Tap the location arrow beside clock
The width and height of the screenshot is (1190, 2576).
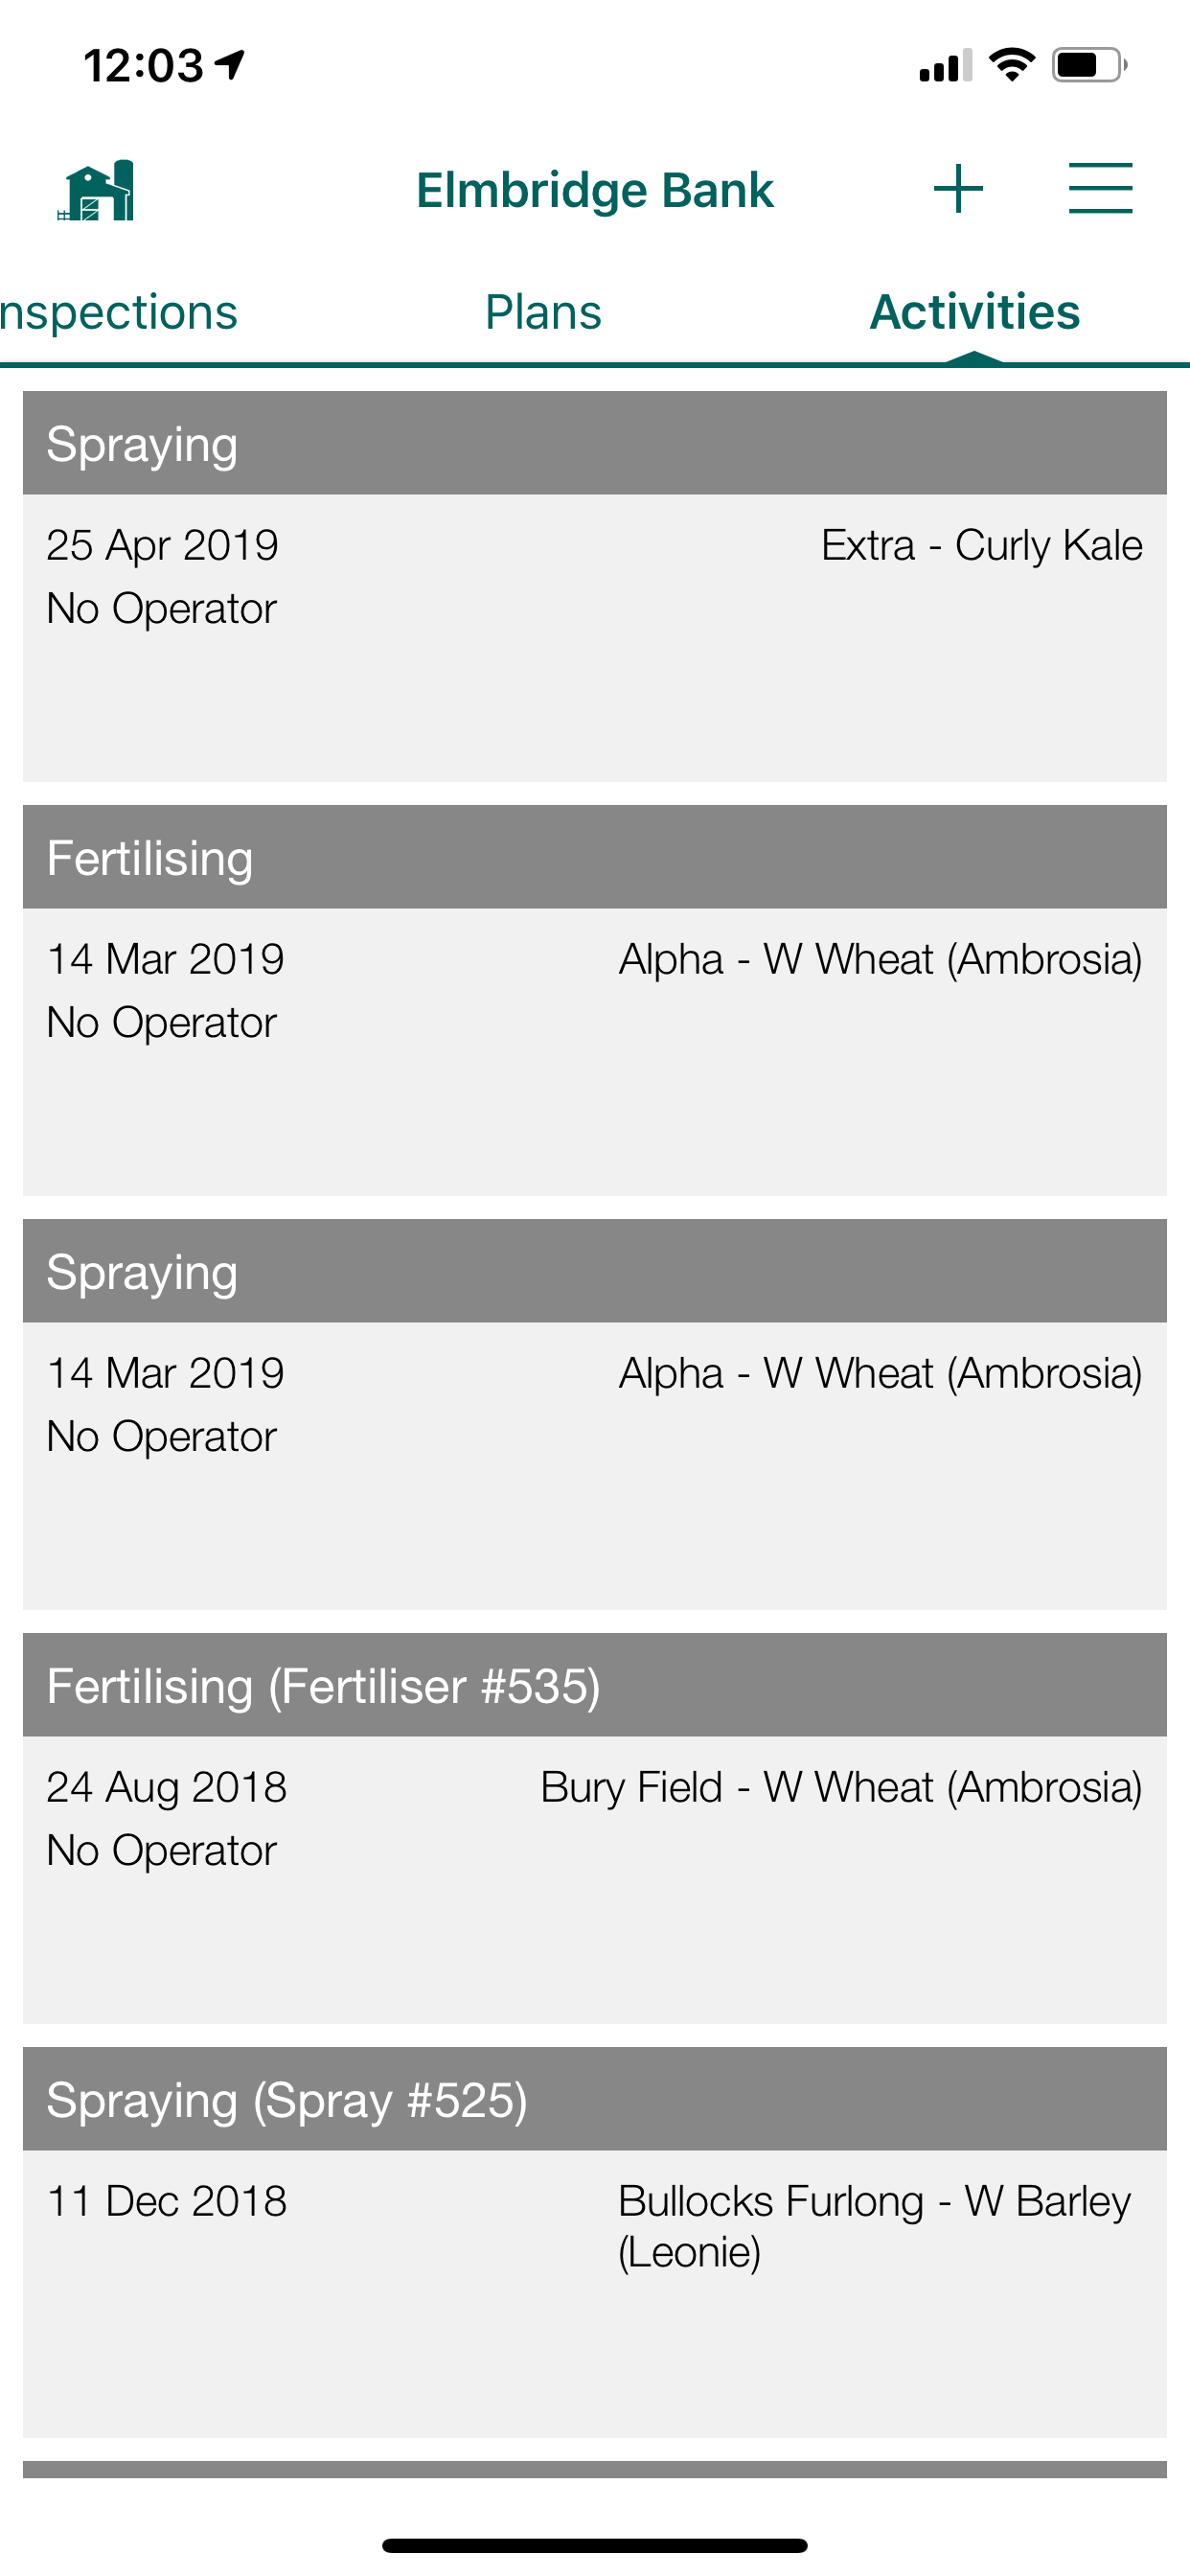click(x=230, y=65)
